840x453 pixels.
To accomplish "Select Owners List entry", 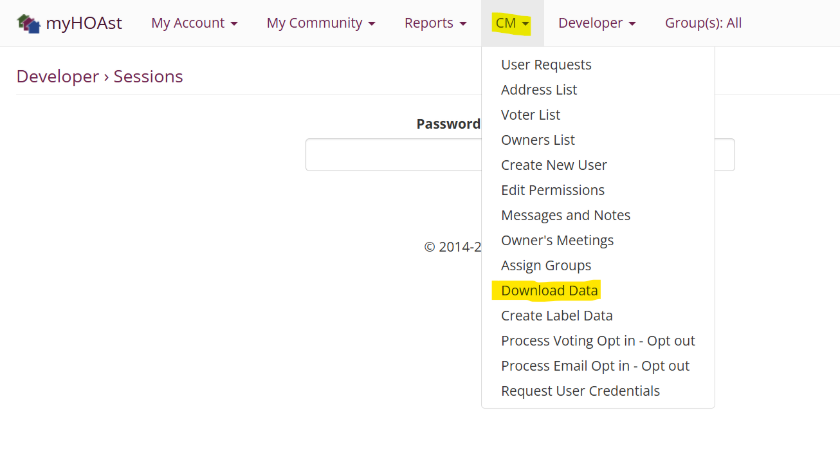I will (538, 140).
